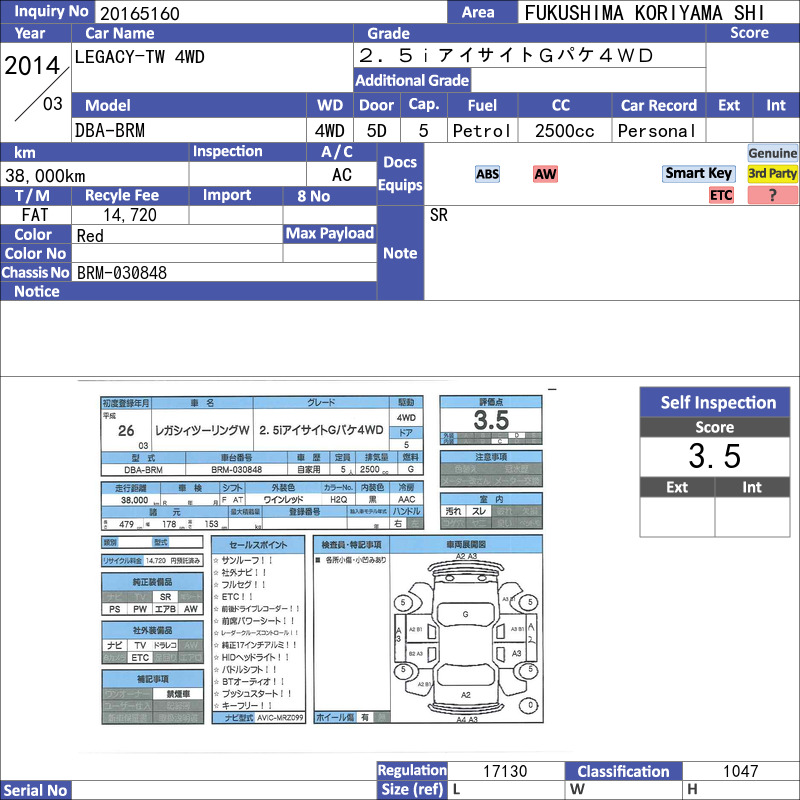This screenshot has height=800, width=800.
Task: Select the mileage 38,000km
Action: pos(45,176)
